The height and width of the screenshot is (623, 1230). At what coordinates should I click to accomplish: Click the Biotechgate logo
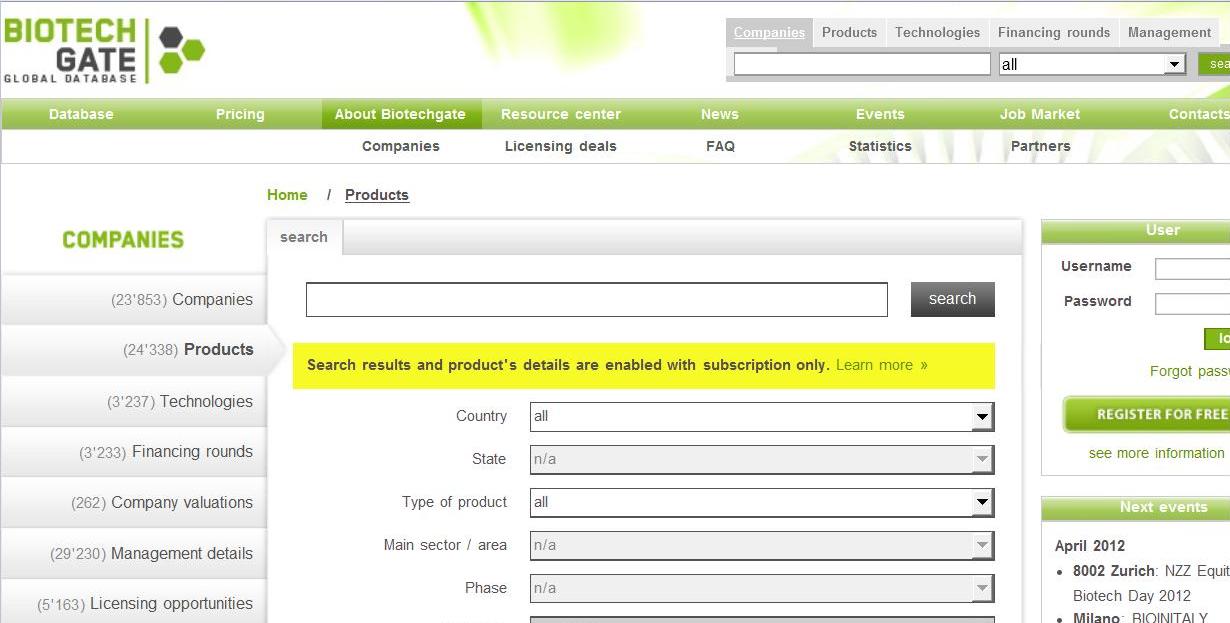click(x=104, y=50)
